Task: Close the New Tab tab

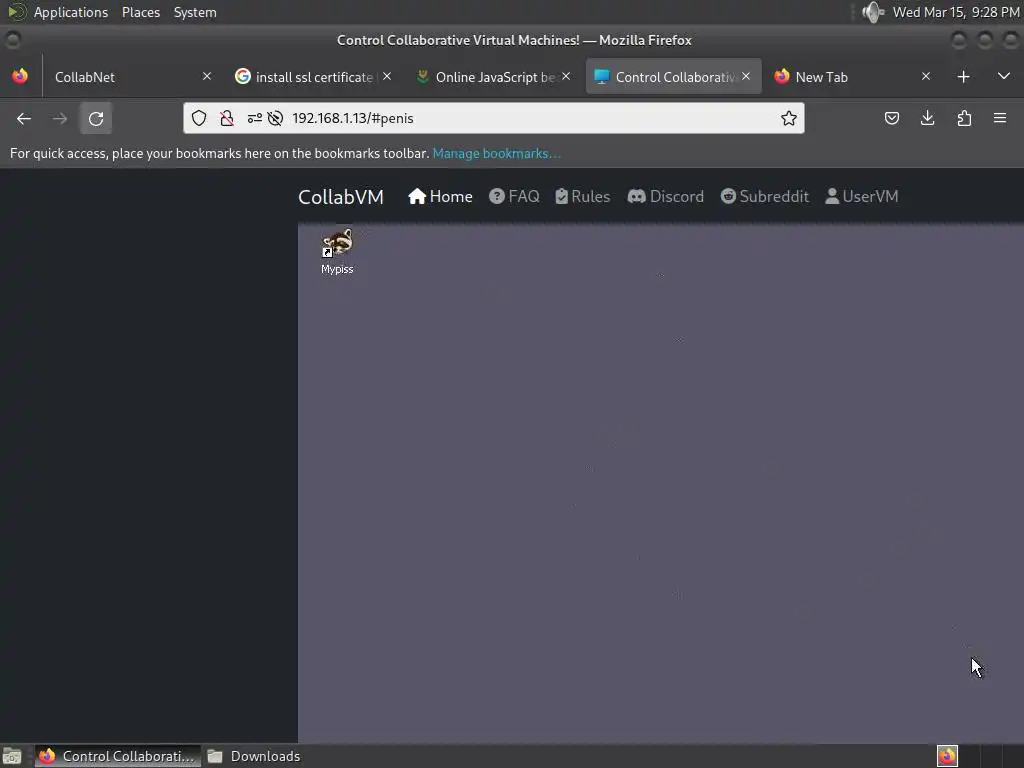Action: click(x=925, y=76)
